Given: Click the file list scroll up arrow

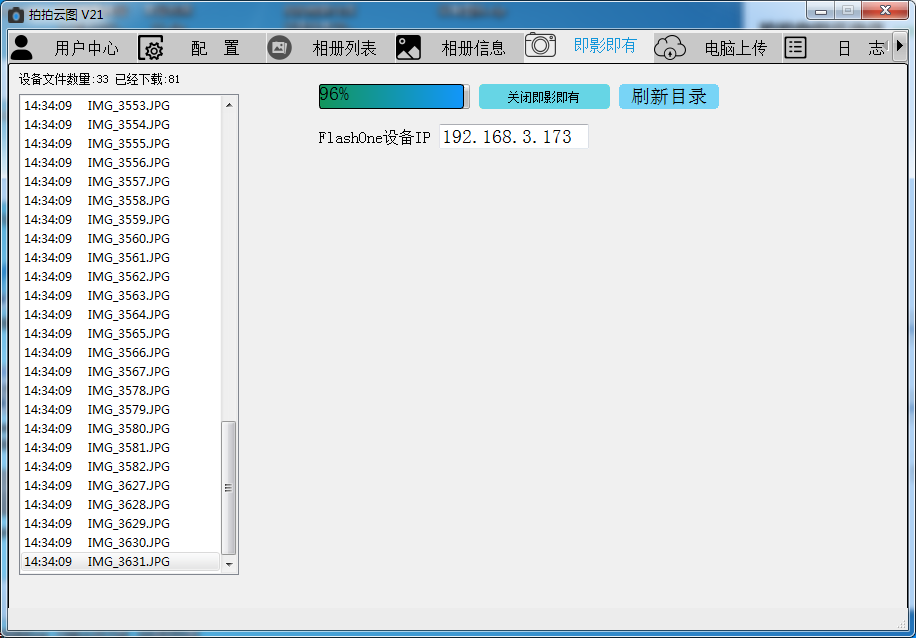Looking at the screenshot, I should point(229,105).
